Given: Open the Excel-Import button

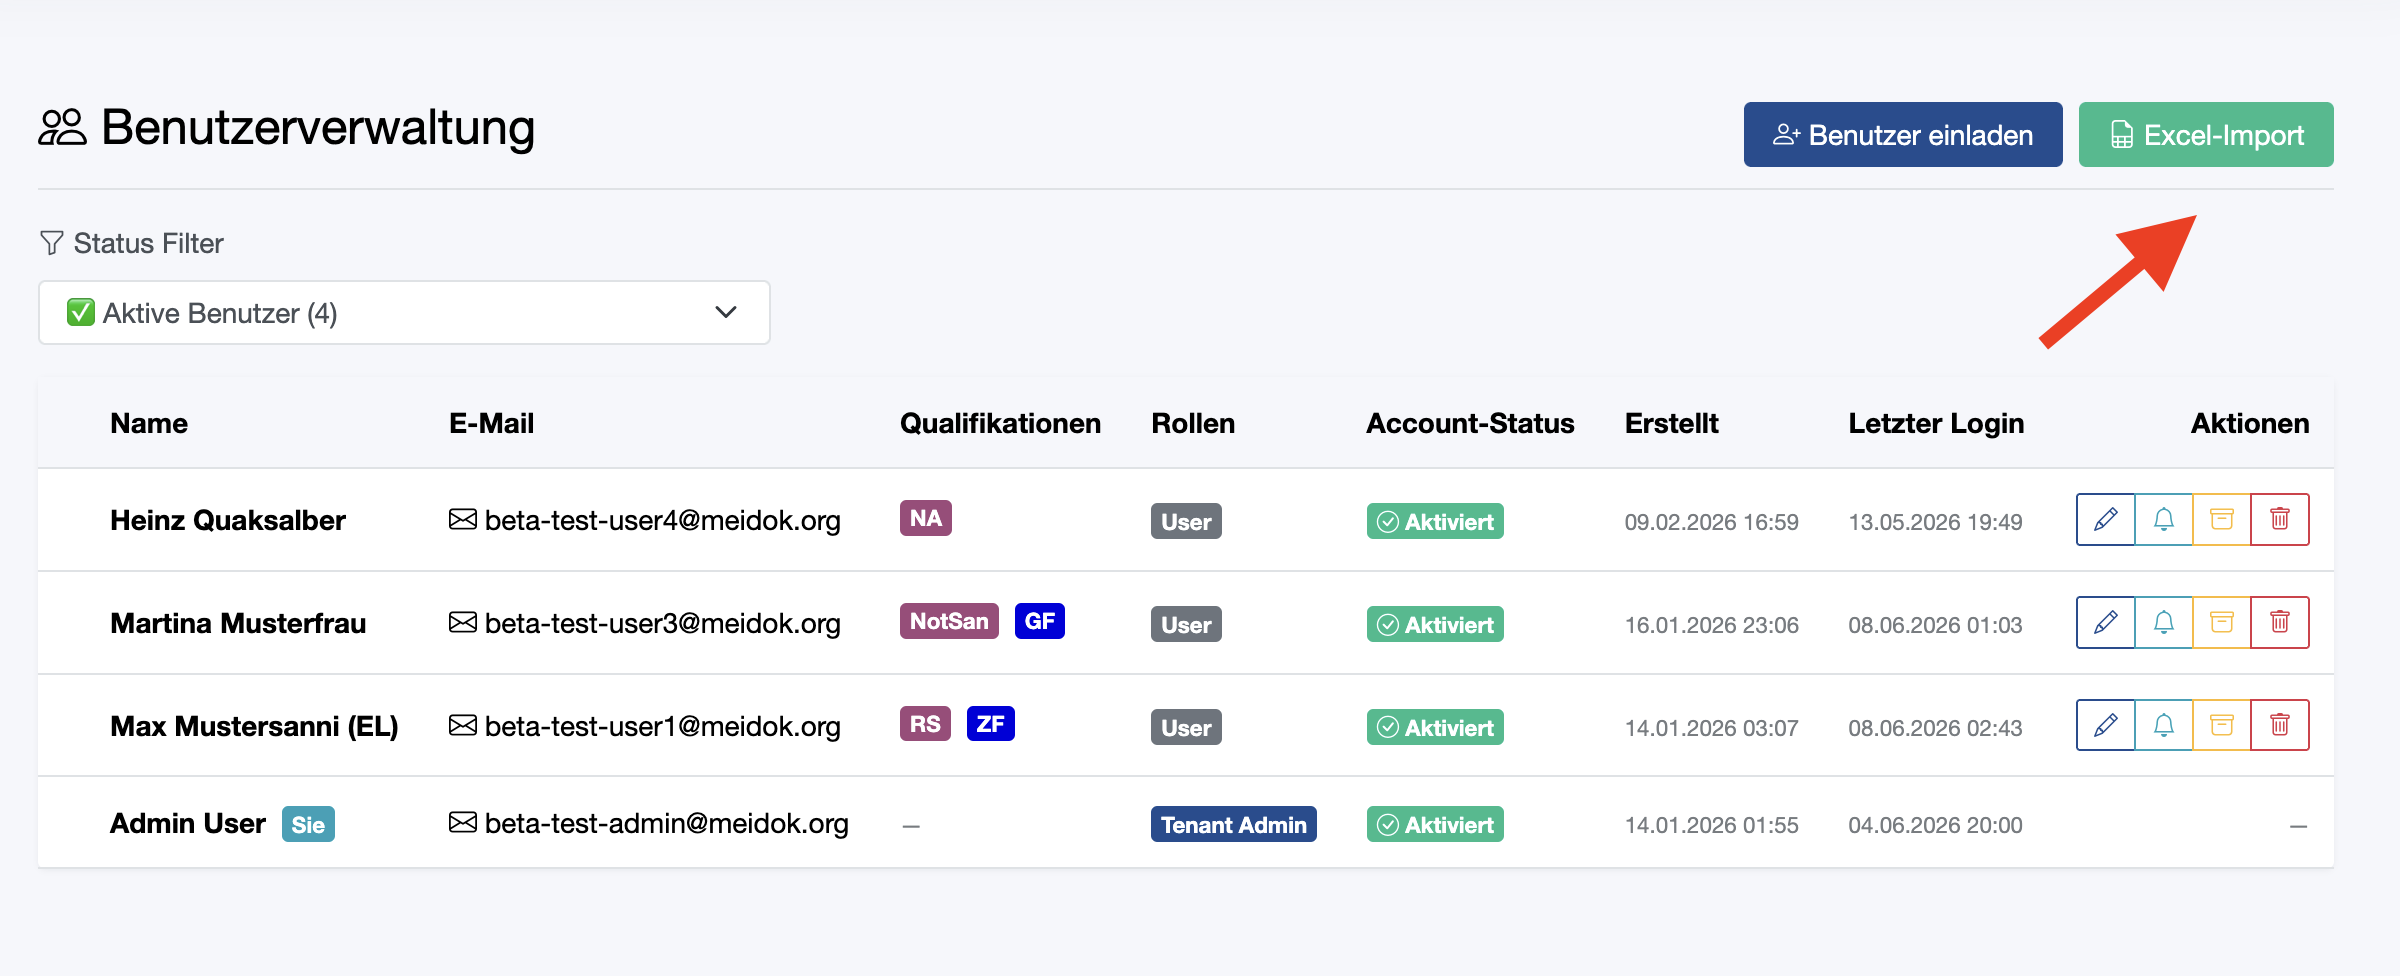Looking at the screenshot, I should [2205, 135].
